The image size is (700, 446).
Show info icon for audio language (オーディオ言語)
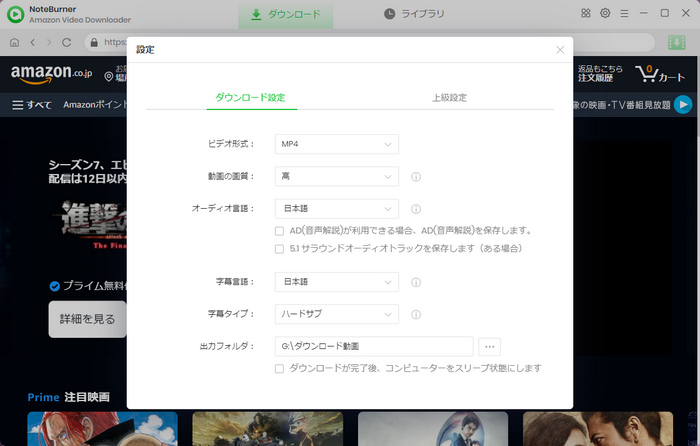(x=416, y=209)
